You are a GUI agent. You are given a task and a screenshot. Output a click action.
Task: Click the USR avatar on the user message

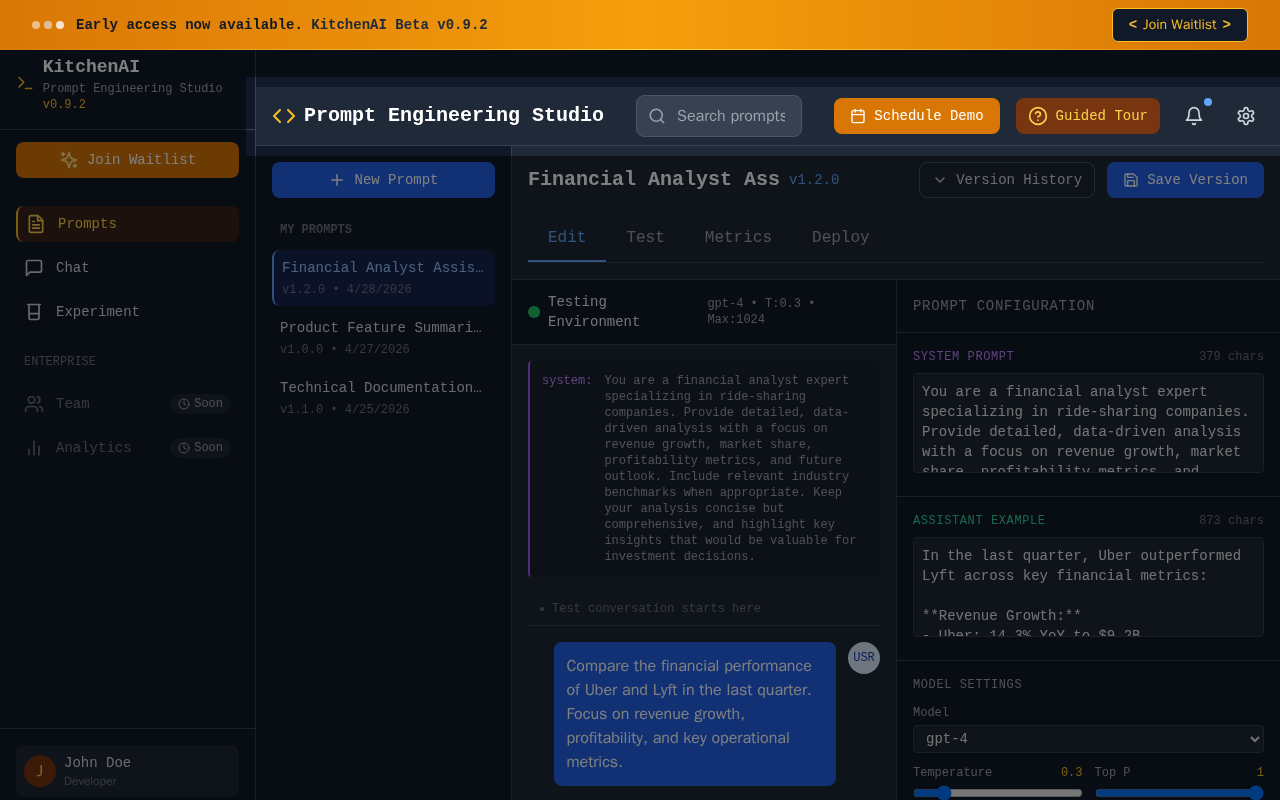(864, 658)
